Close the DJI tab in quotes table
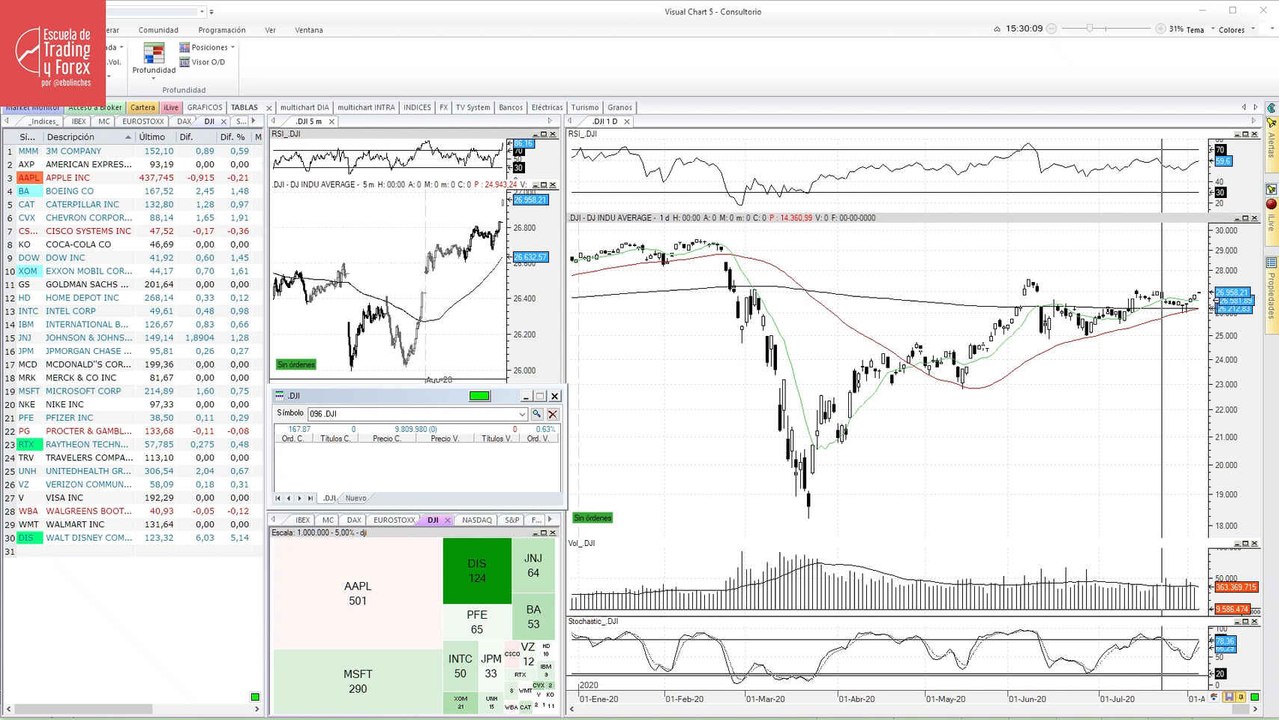Image resolution: width=1279 pixels, height=720 pixels. pyautogui.click(x=223, y=121)
